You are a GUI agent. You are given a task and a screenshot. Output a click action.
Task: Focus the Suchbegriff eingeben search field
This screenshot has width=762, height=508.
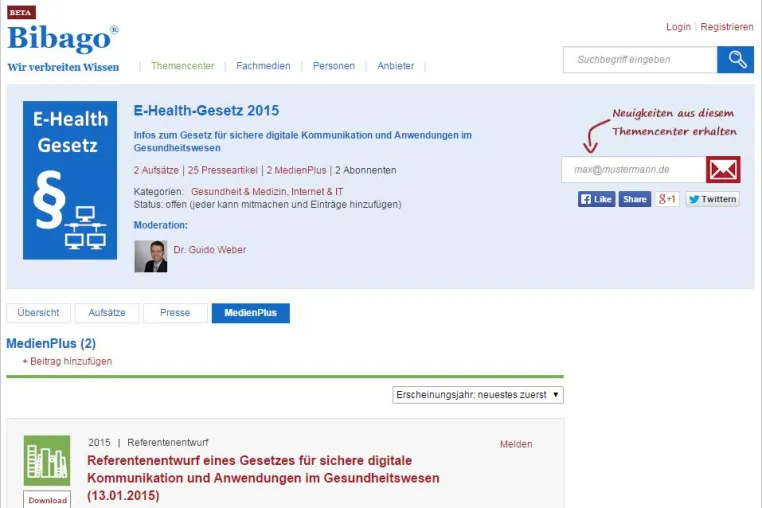640,60
